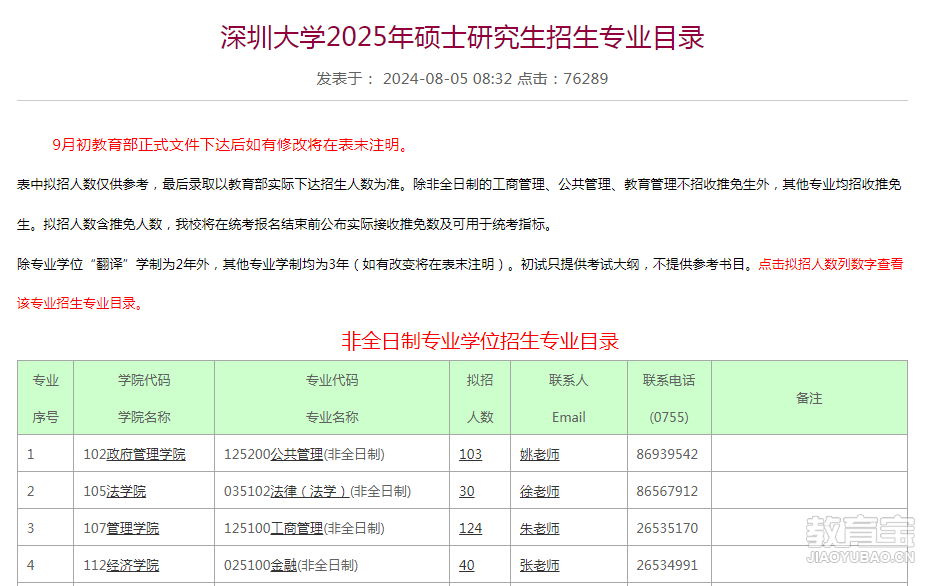Open the 法律(法学) major link
Image resolution: width=936 pixels, height=586 pixels.
pos(310,491)
